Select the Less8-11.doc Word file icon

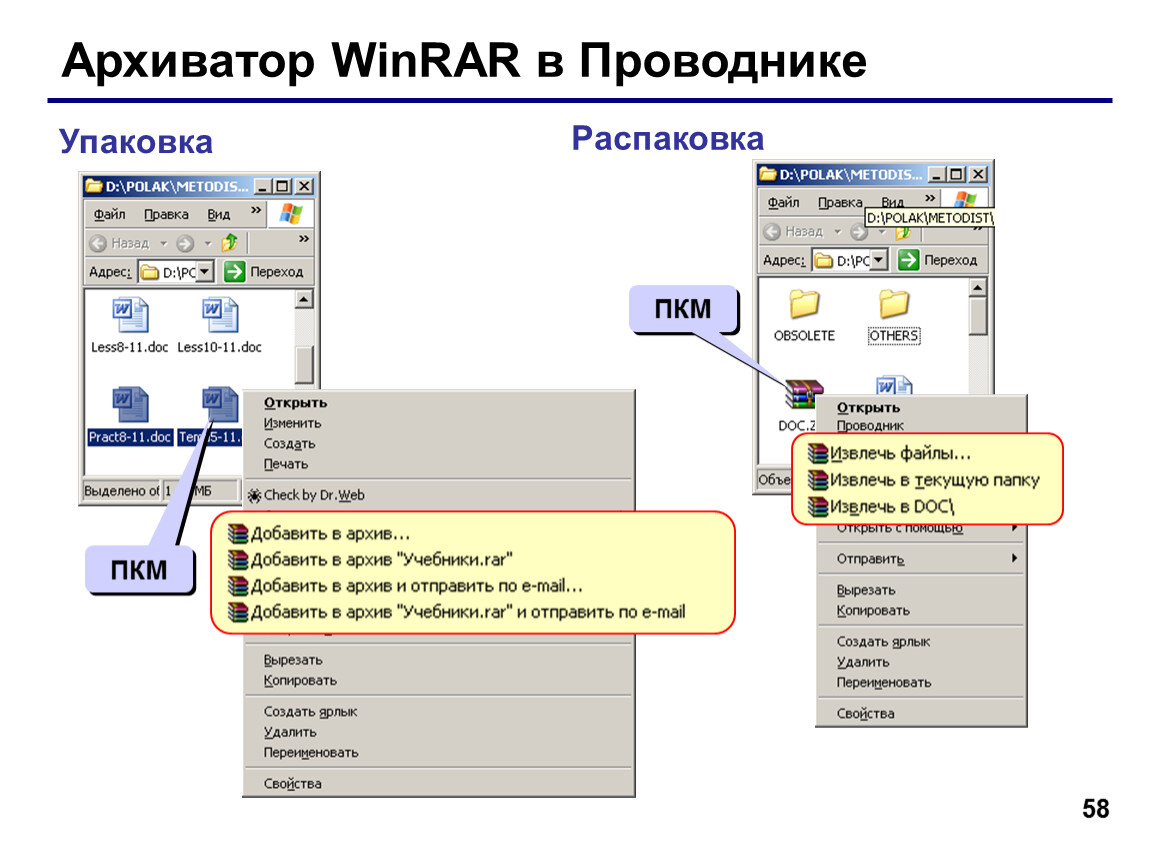[130, 315]
